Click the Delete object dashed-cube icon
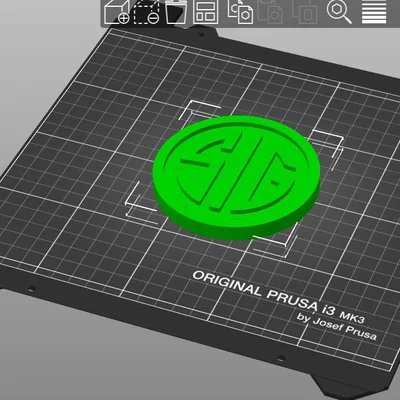 146,12
